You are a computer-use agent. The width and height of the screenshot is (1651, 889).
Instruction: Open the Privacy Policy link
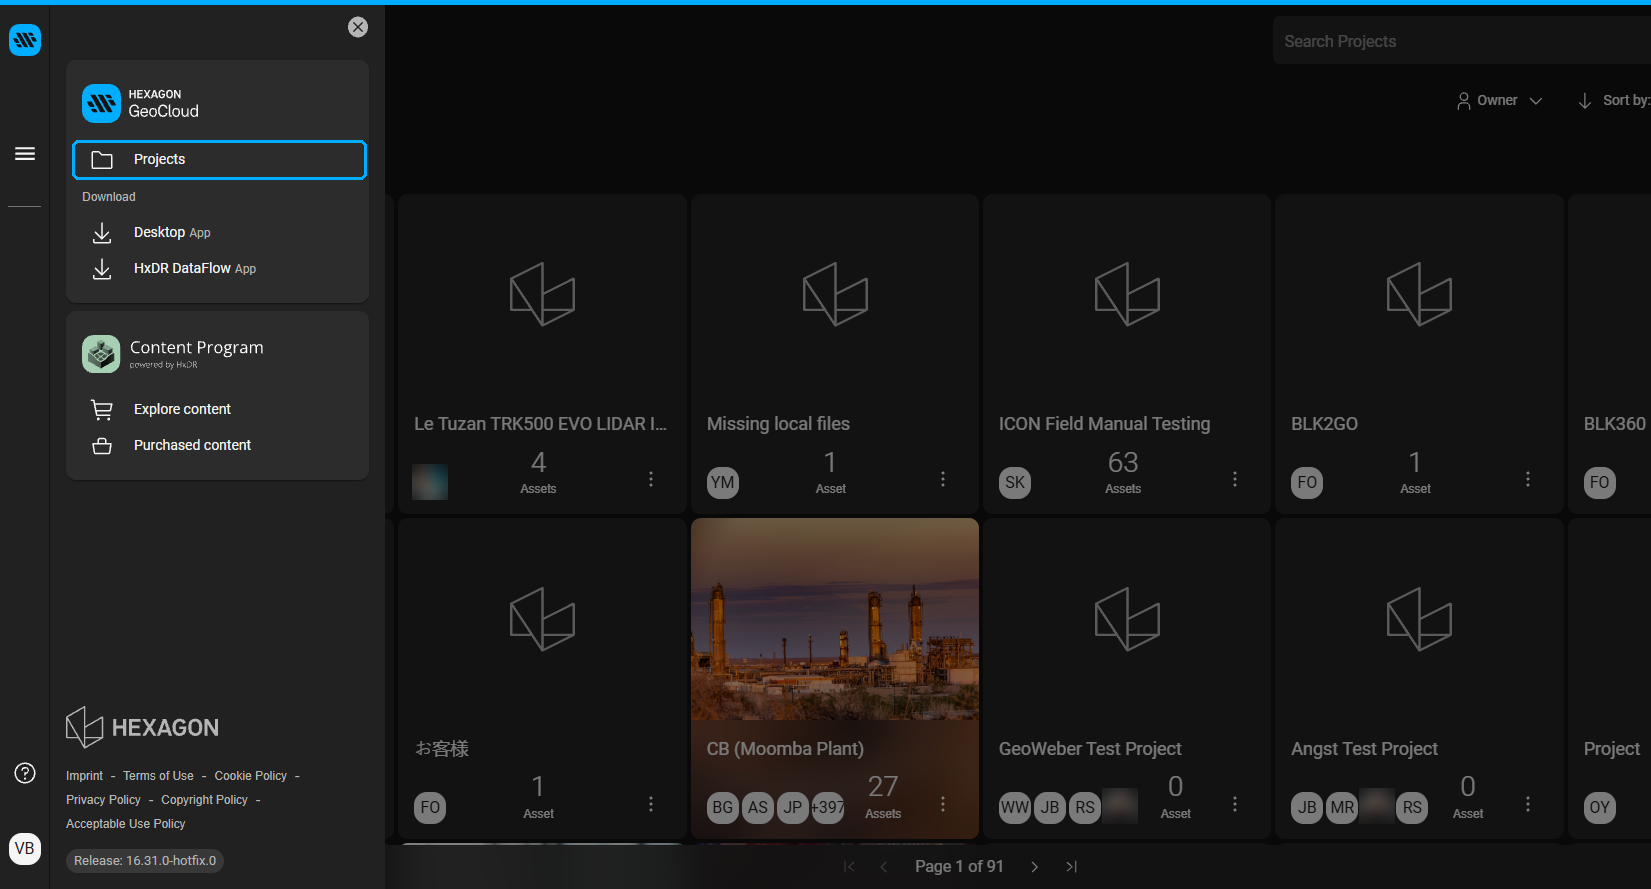pos(103,800)
